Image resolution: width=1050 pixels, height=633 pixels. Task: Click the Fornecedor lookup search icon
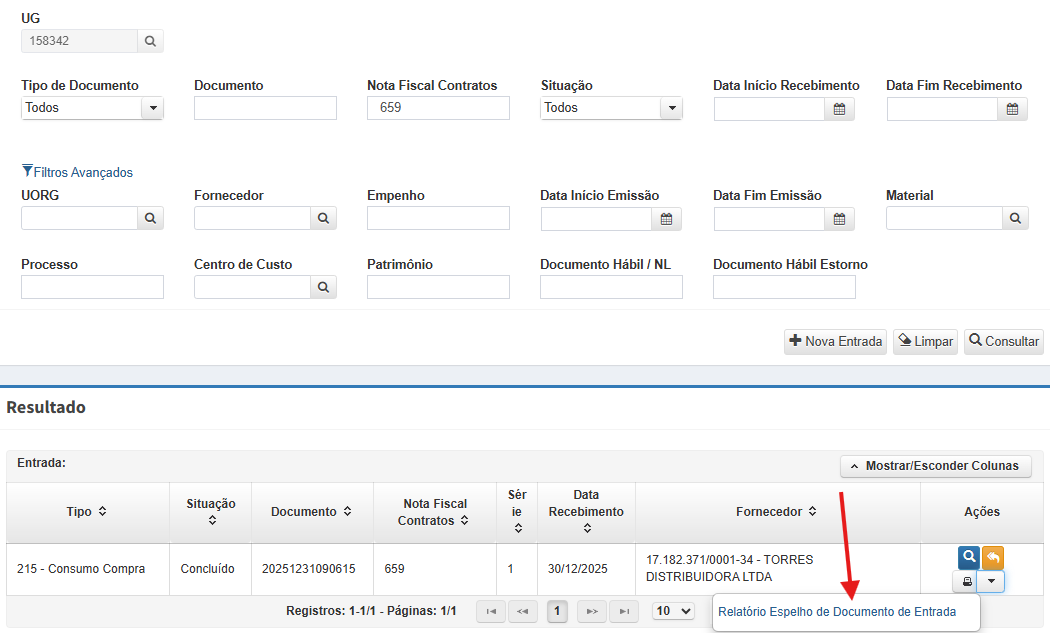pyautogui.click(x=323, y=218)
